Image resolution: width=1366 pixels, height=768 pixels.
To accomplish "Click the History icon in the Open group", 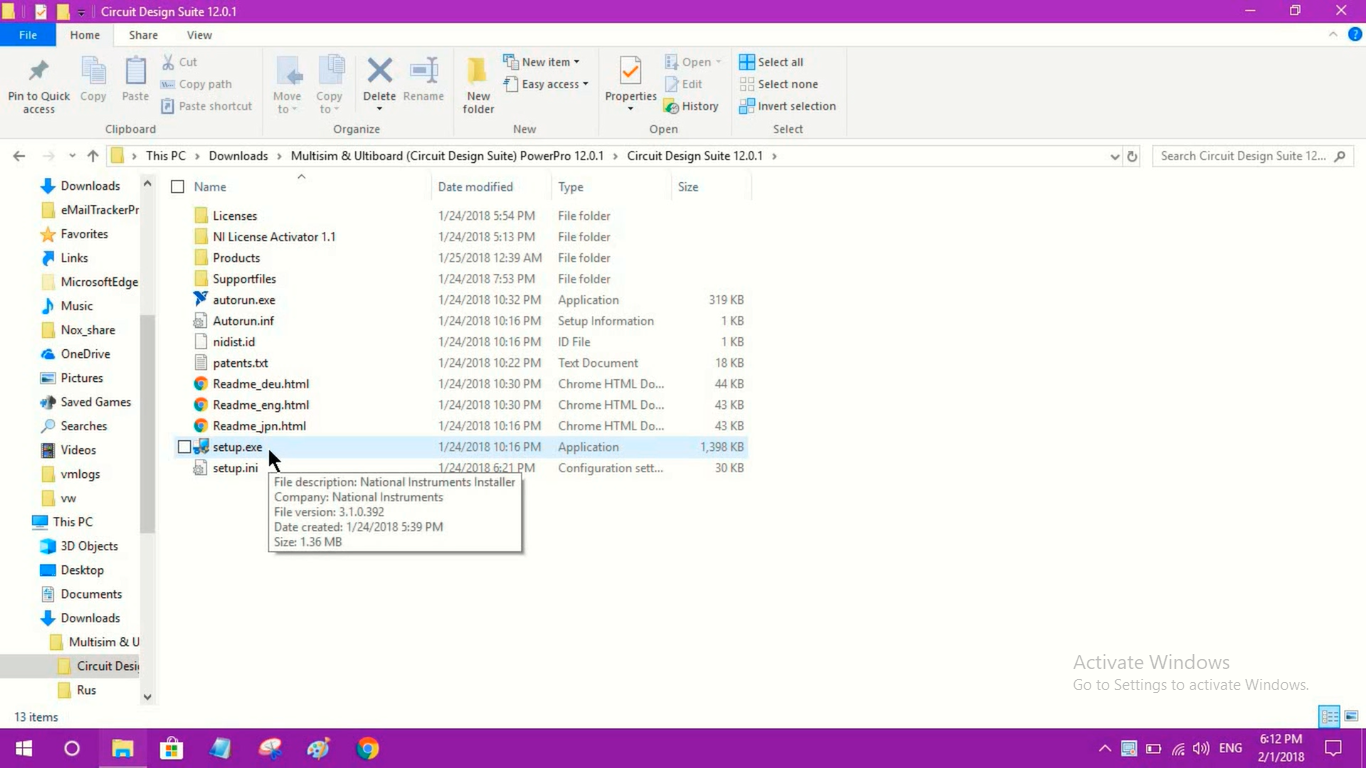I will coord(692,106).
